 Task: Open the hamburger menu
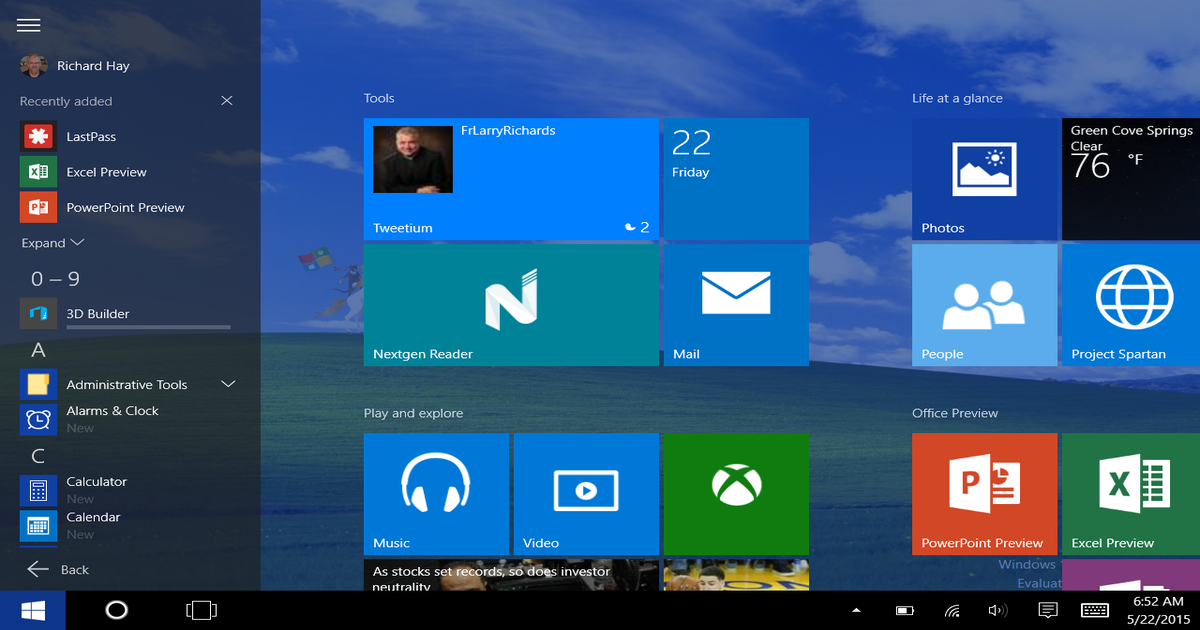[28, 25]
